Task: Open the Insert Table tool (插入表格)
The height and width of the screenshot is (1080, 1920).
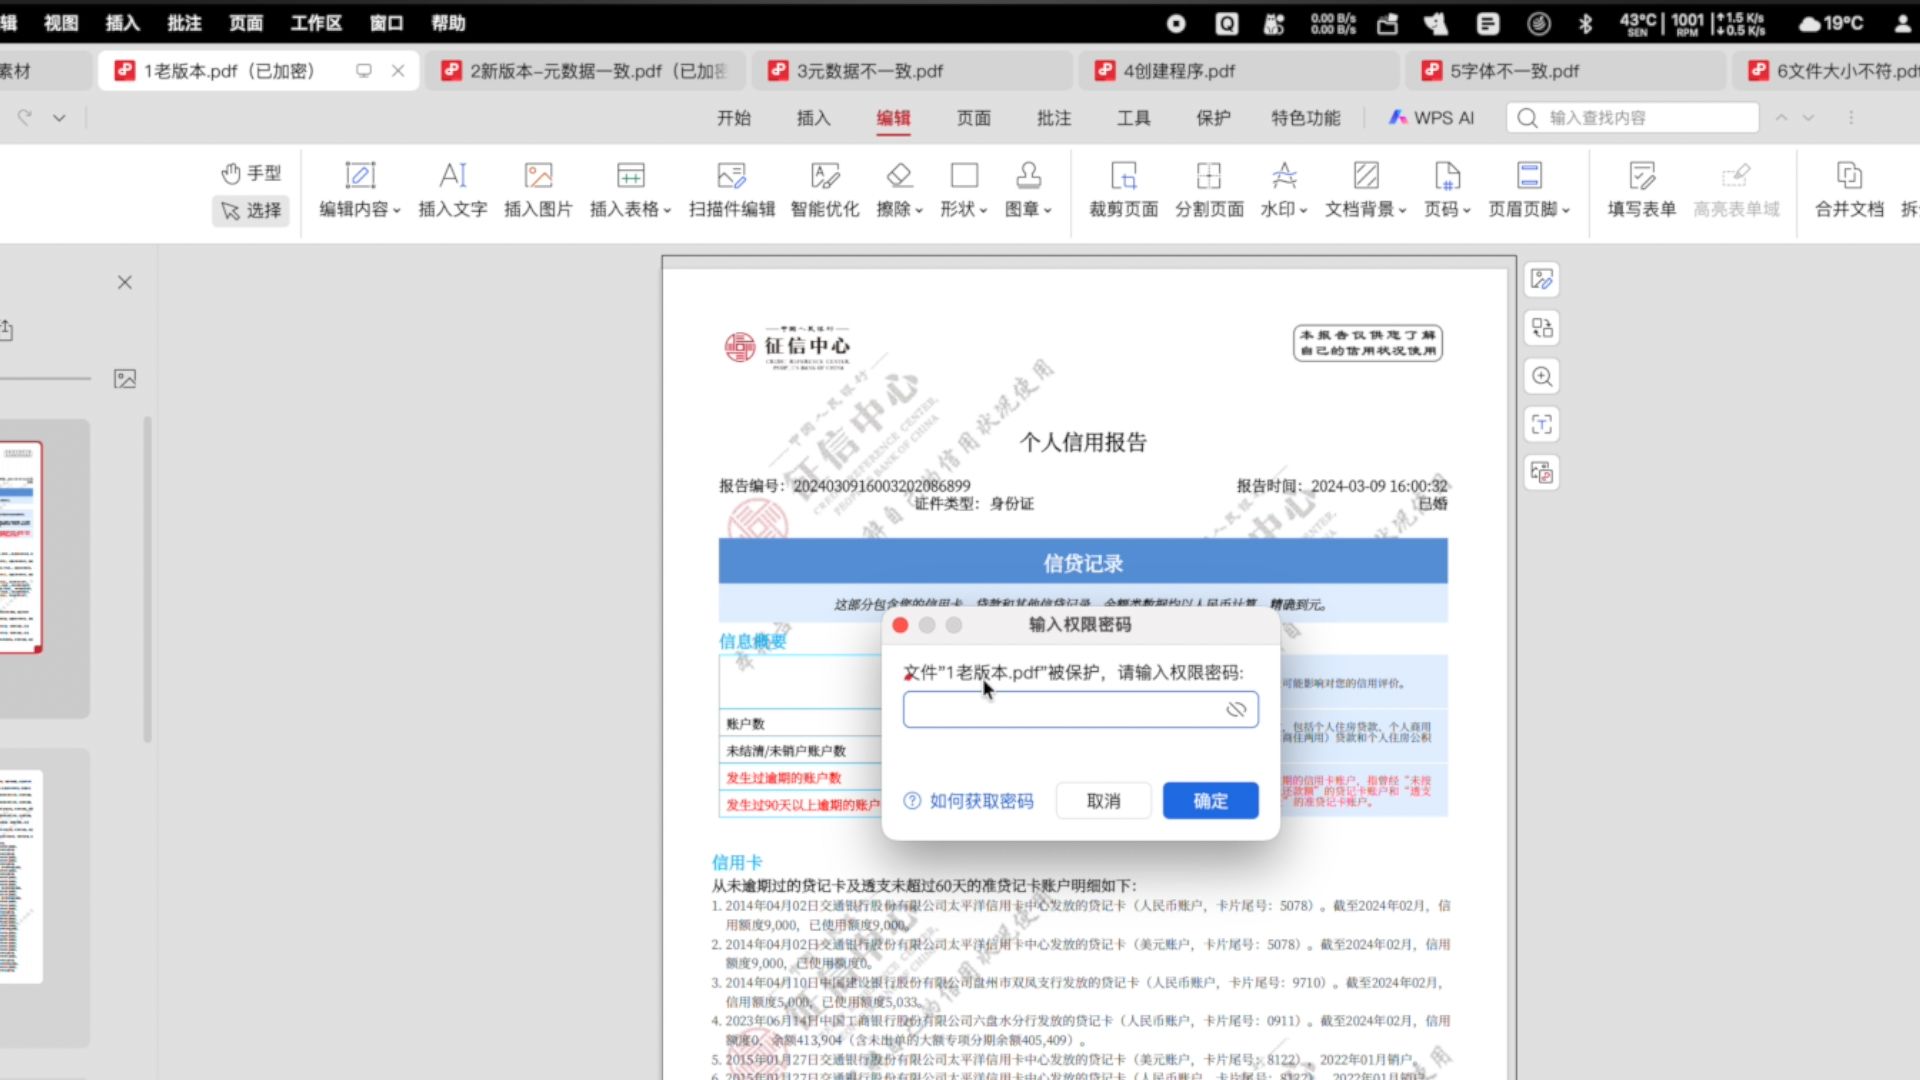Action: point(630,189)
